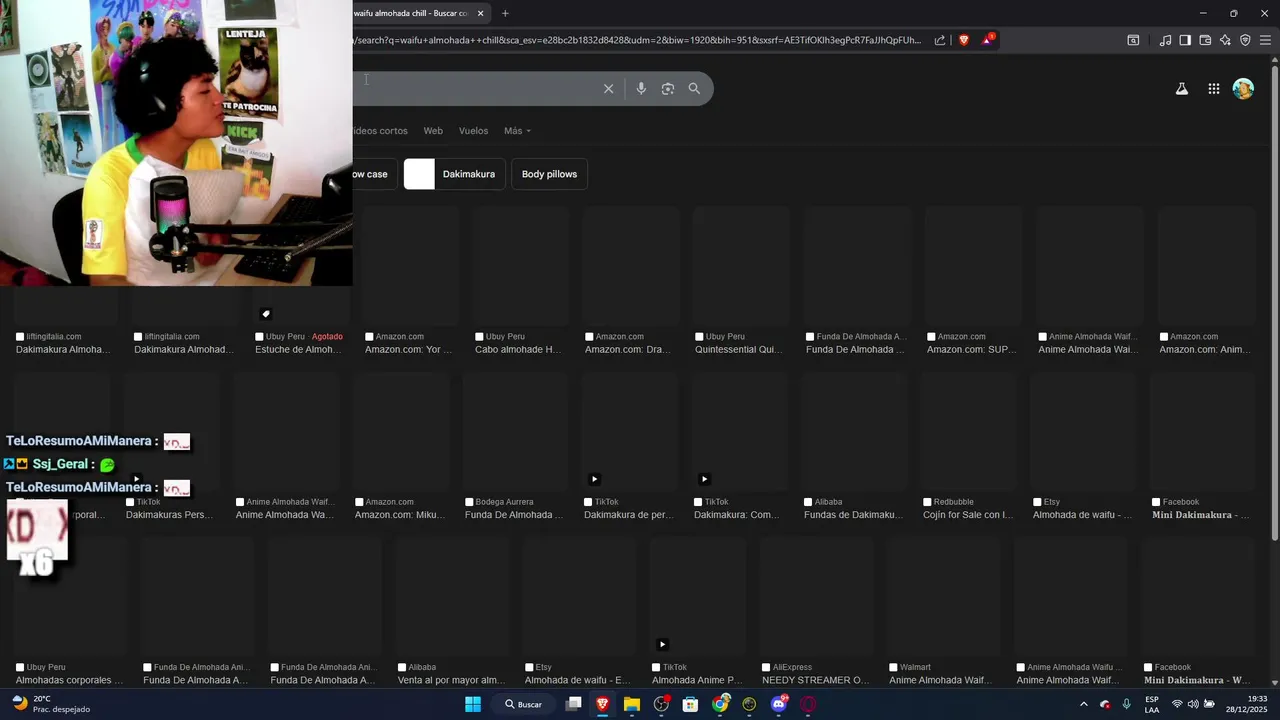Image resolution: width=1280 pixels, height=720 pixels.
Task: Open a new browser tab
Action: pyautogui.click(x=505, y=13)
